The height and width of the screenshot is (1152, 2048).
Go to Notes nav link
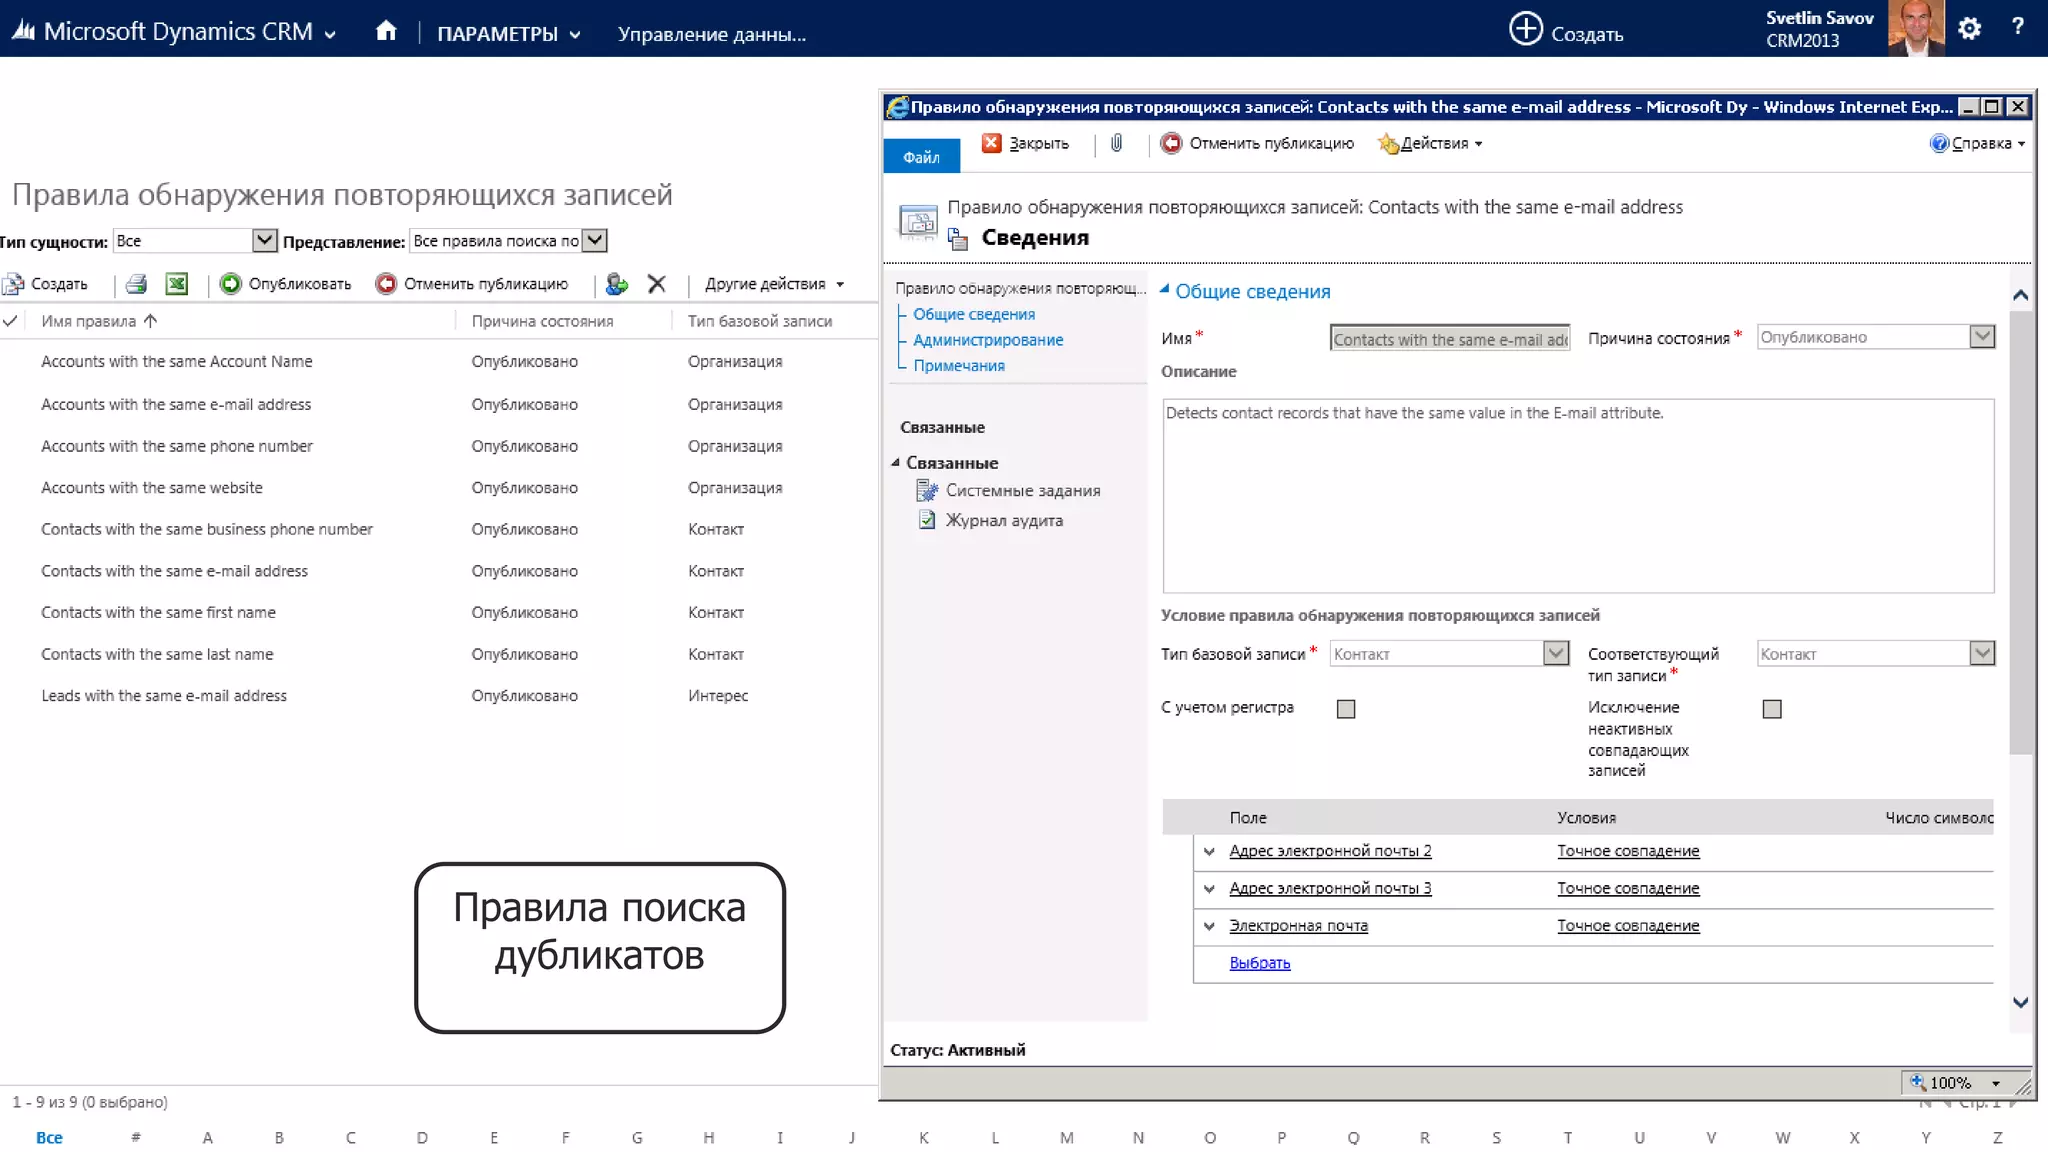tap(959, 366)
